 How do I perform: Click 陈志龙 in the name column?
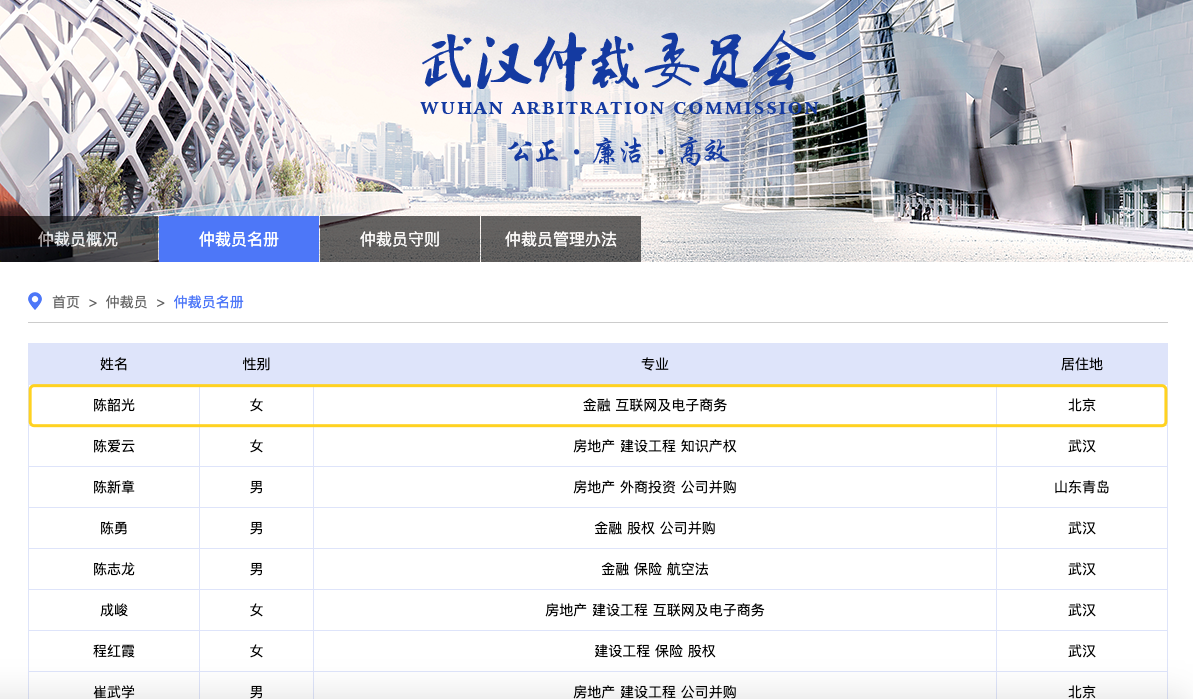click(x=114, y=569)
